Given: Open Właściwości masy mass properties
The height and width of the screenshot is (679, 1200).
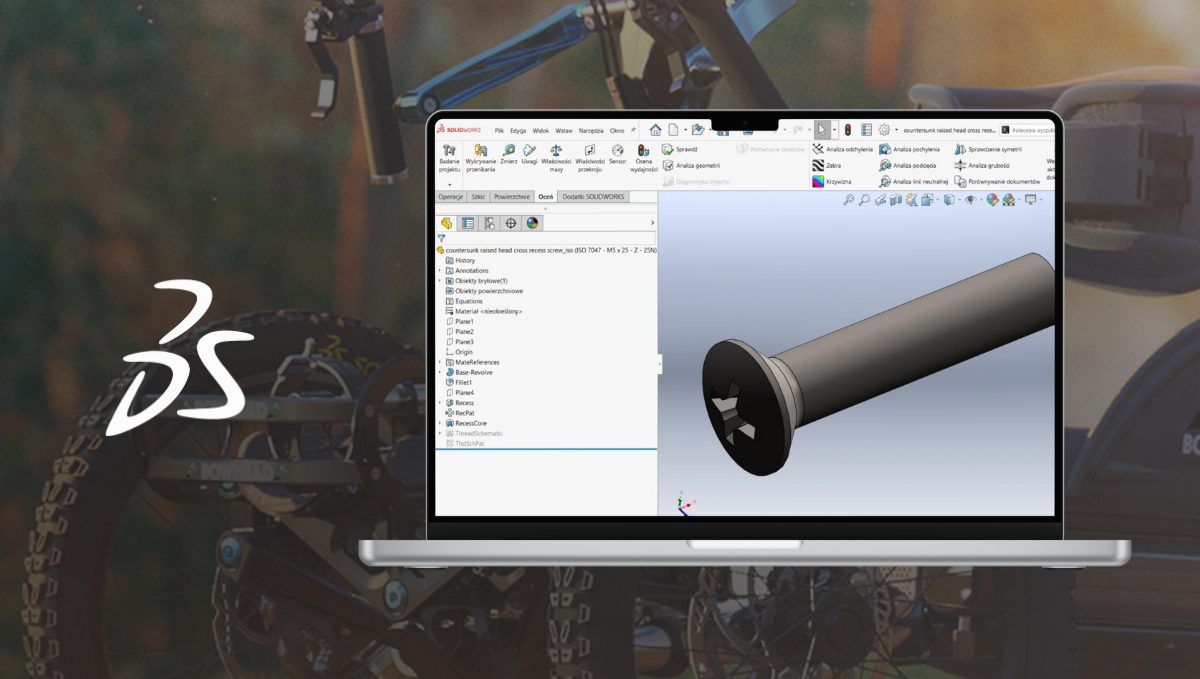Looking at the screenshot, I should pyautogui.click(x=556, y=158).
